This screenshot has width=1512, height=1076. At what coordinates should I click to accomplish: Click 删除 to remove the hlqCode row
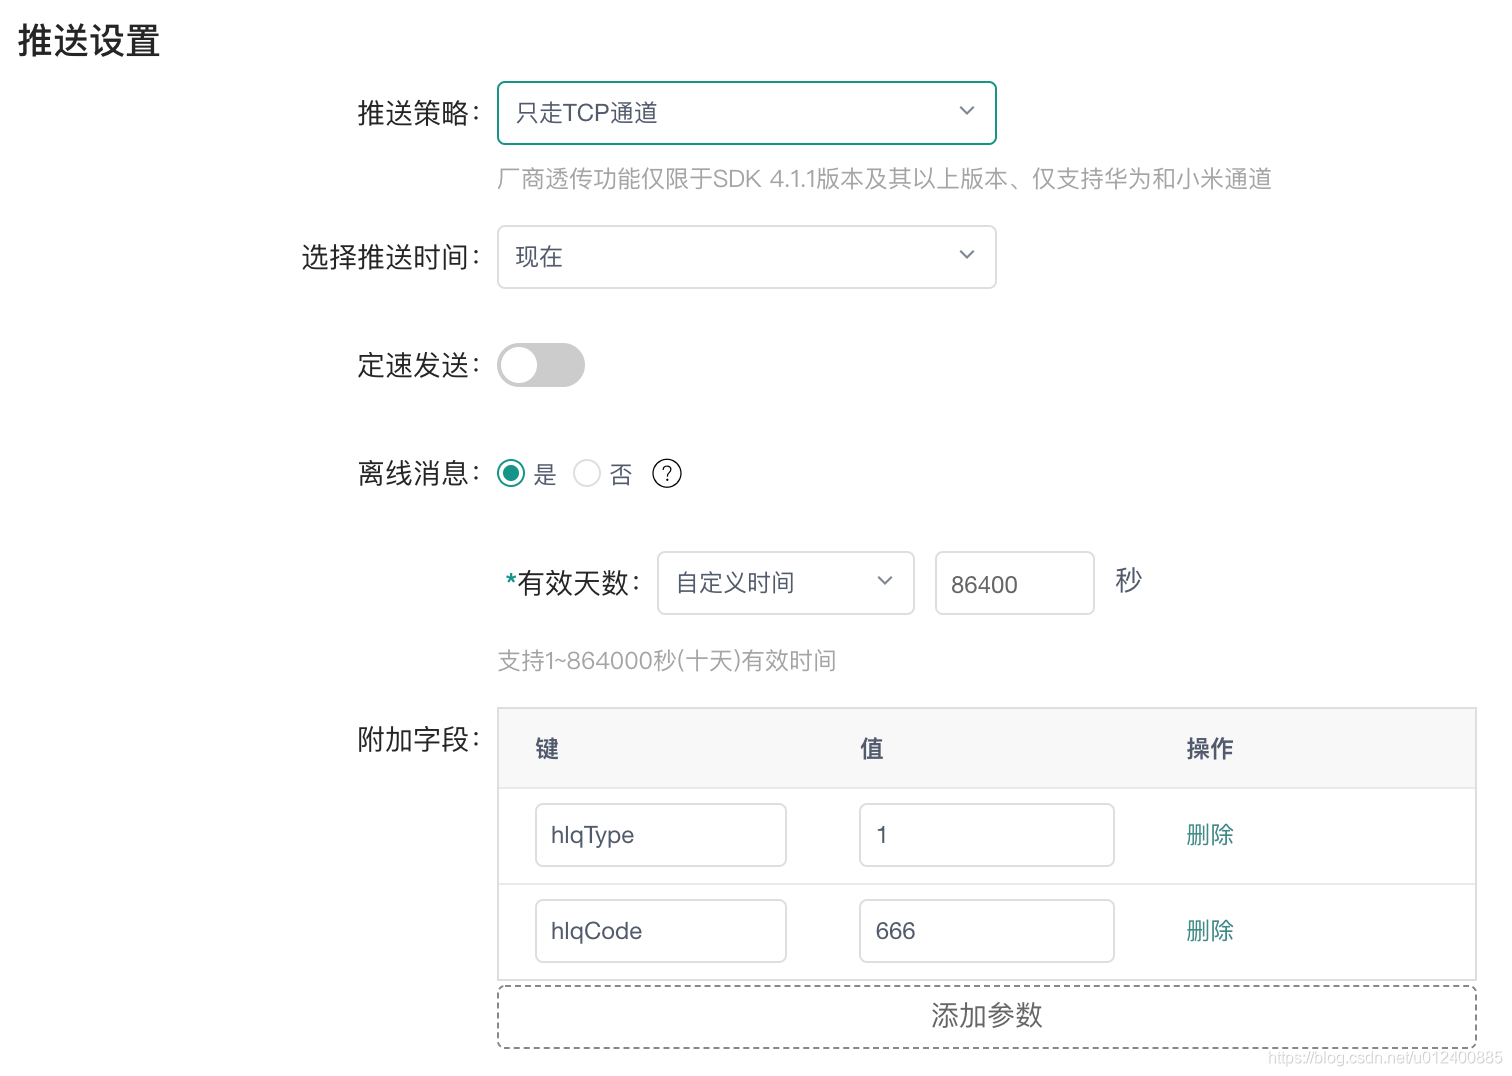point(1209,930)
